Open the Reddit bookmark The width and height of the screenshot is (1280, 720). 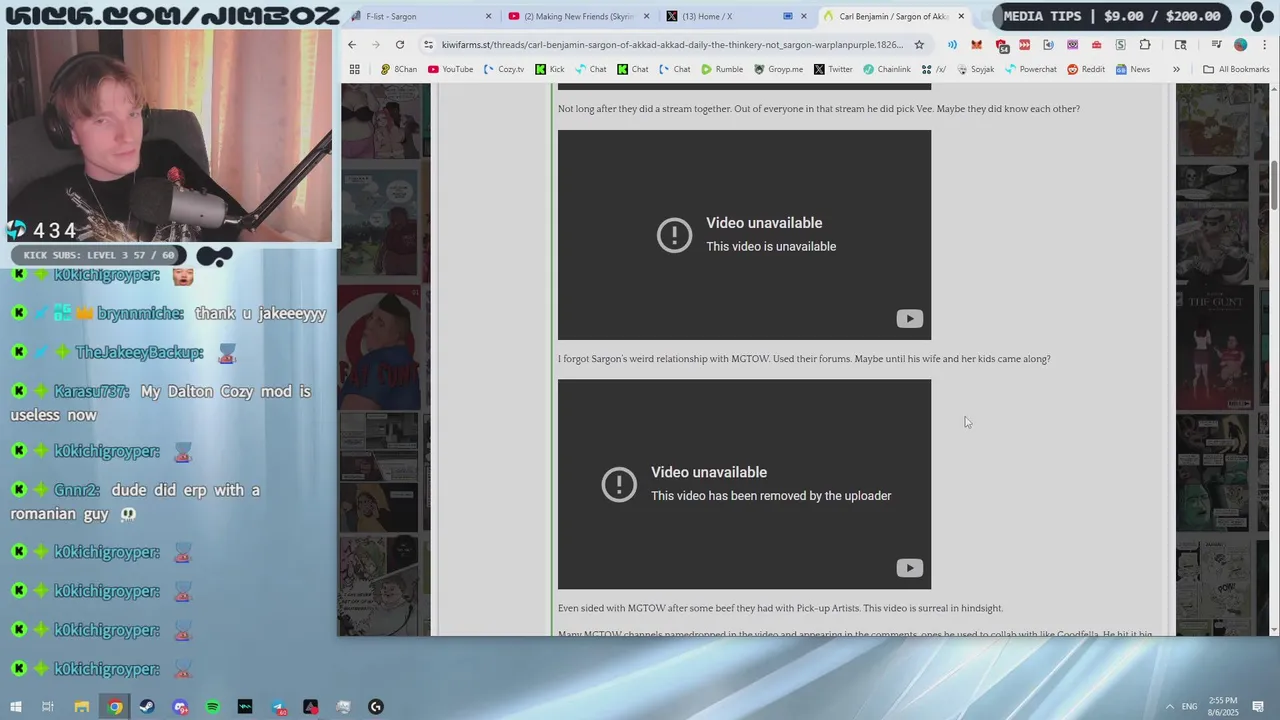pyautogui.click(x=1086, y=69)
